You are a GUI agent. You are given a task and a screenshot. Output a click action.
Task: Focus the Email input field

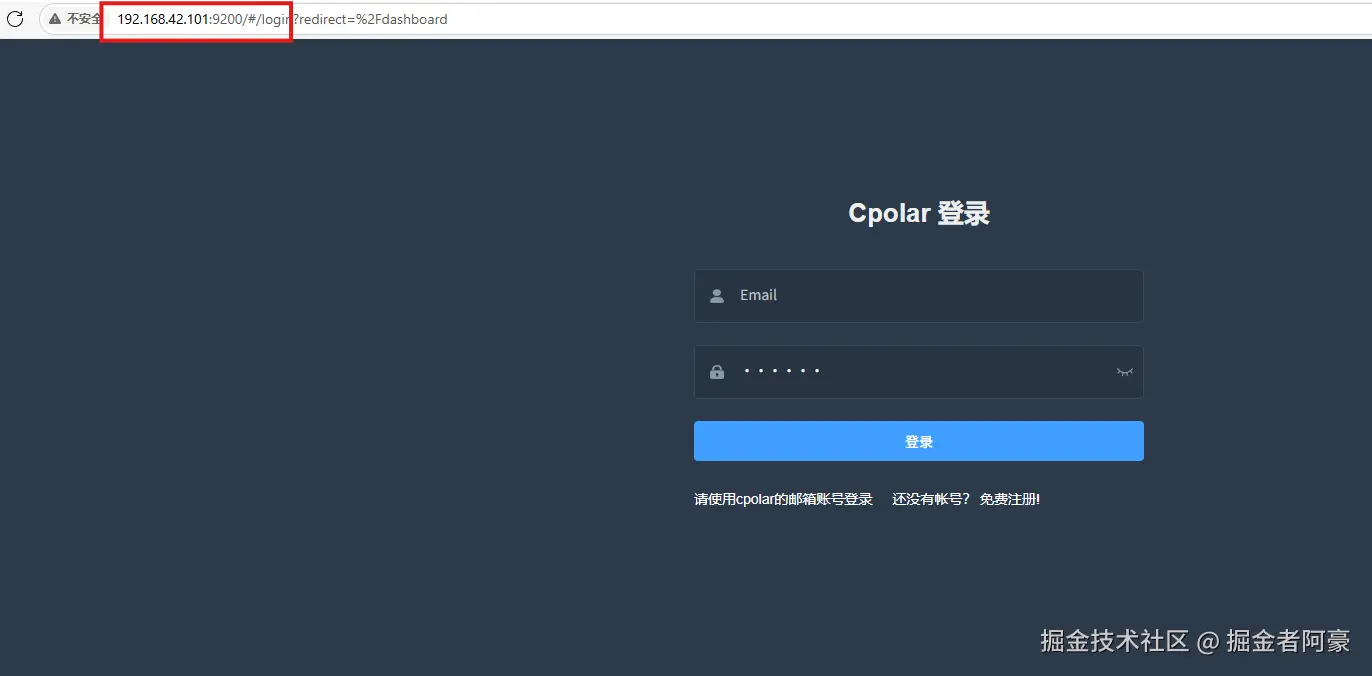click(x=918, y=296)
